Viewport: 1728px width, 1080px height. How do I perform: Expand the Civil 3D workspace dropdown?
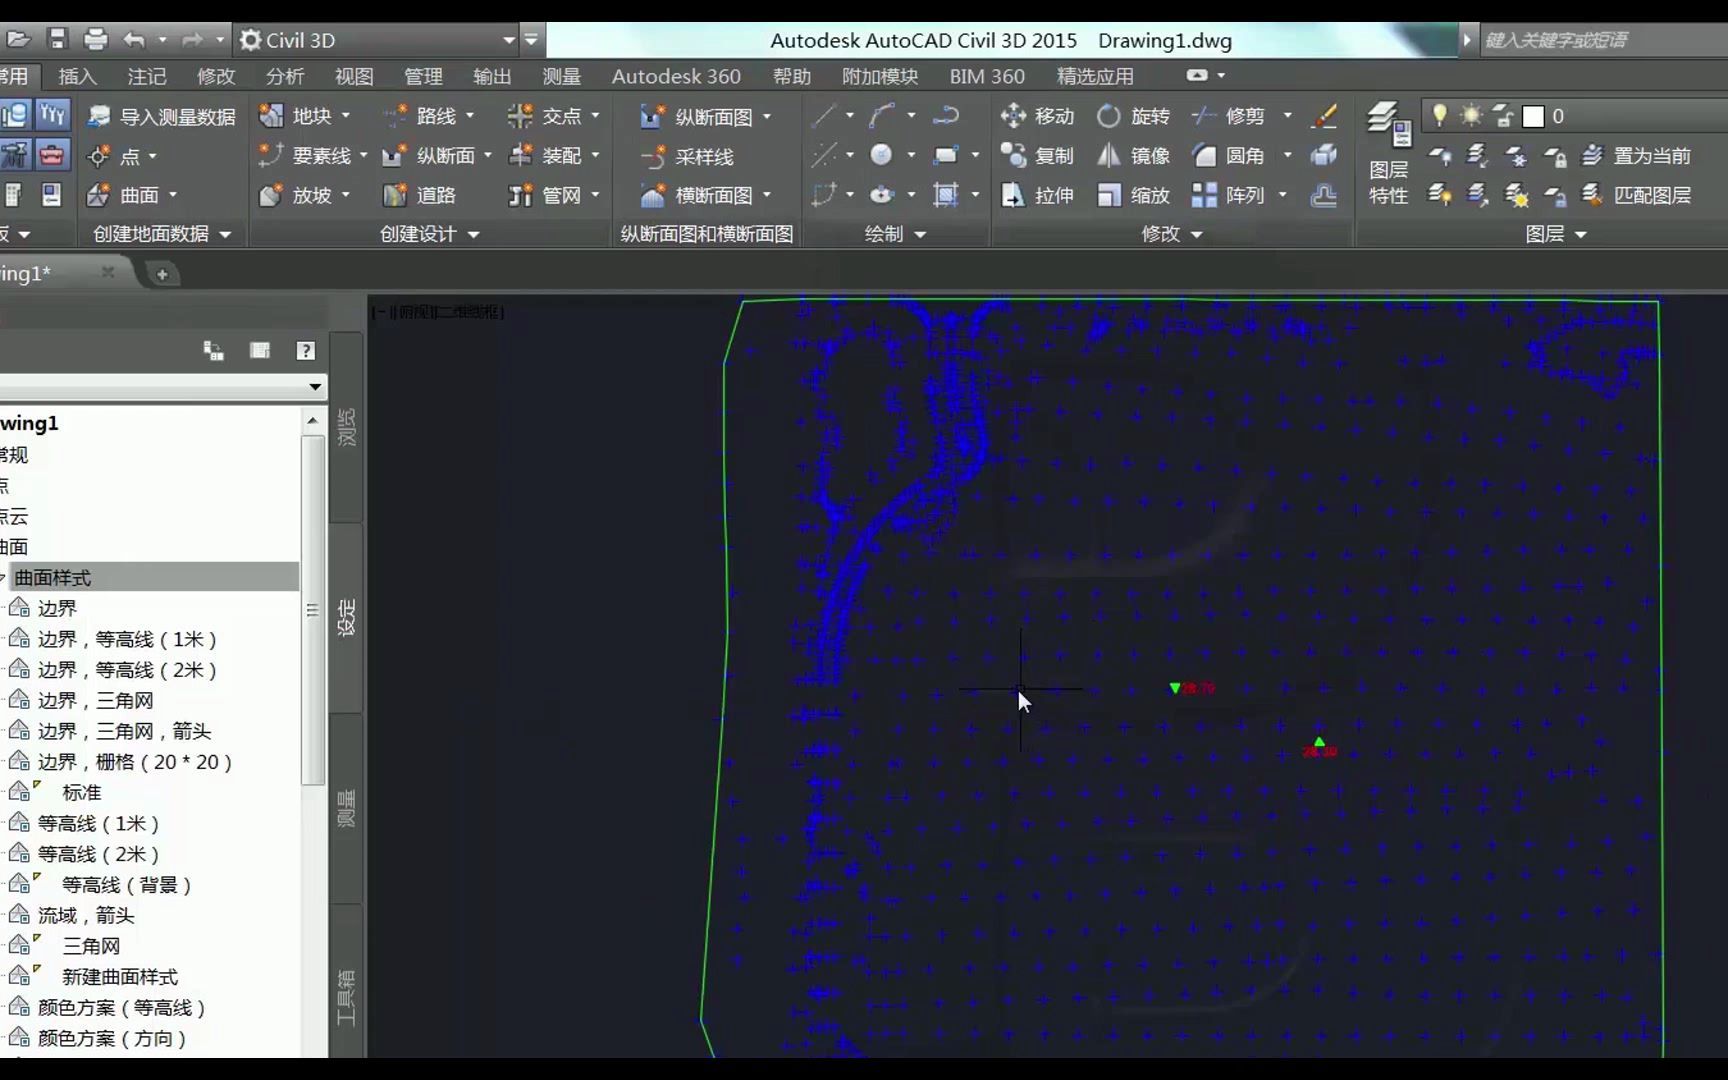[x=511, y=40]
